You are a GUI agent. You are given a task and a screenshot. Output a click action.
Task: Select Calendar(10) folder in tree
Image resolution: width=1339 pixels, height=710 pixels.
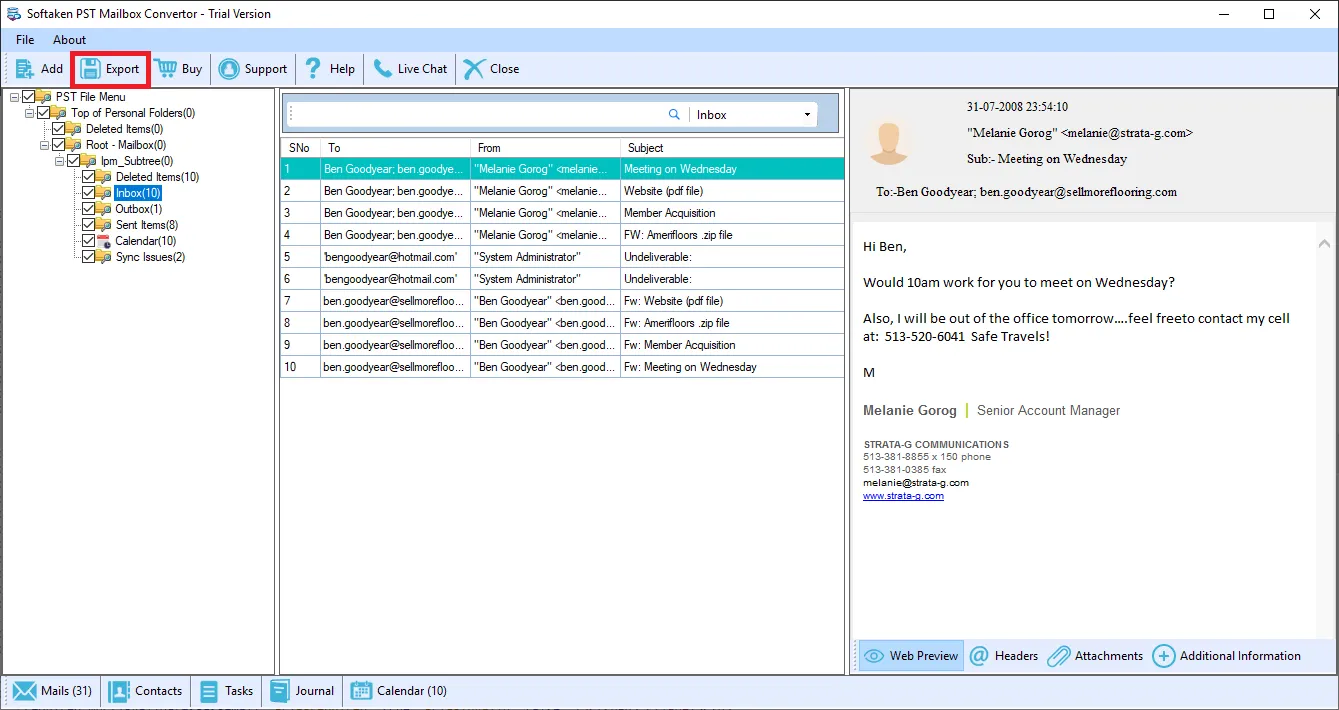click(146, 241)
